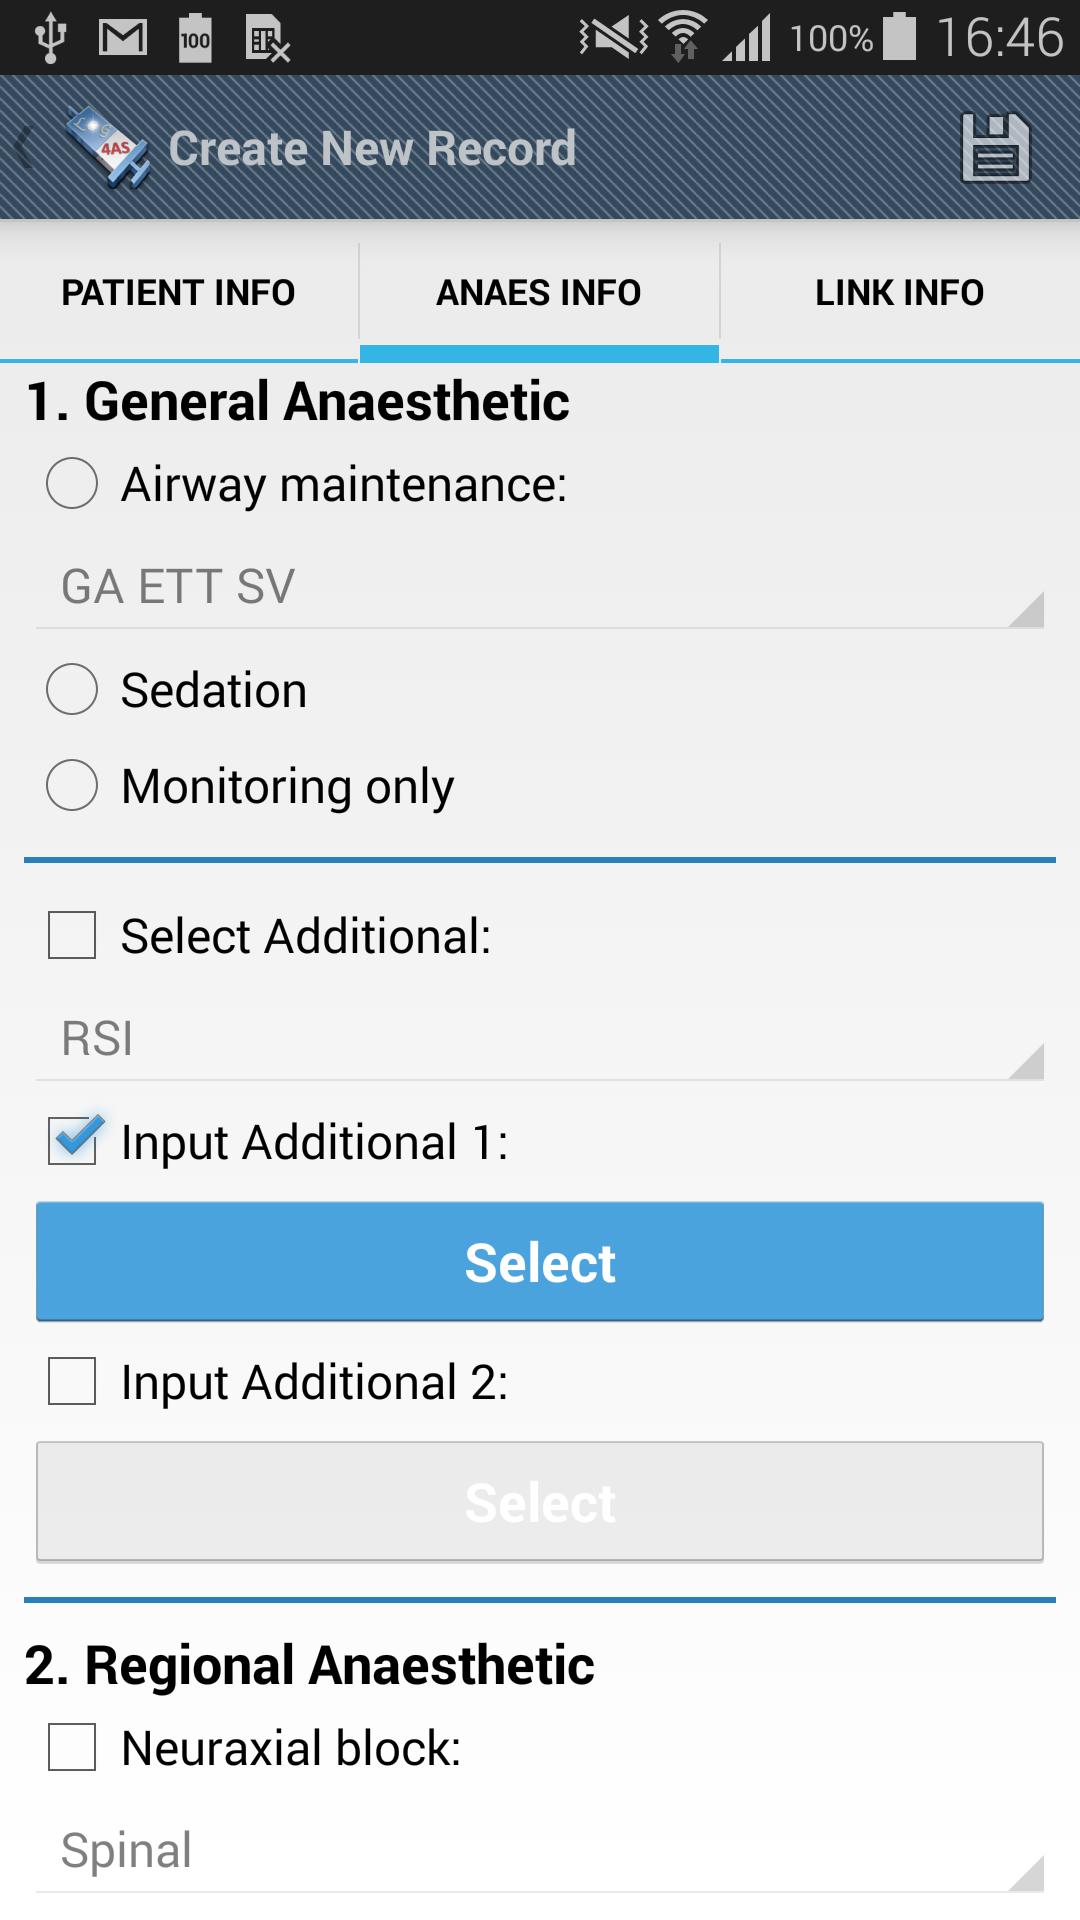1080x1920 pixels.
Task: Tap the battery 100 notification icon
Action: pyautogui.click(x=195, y=38)
